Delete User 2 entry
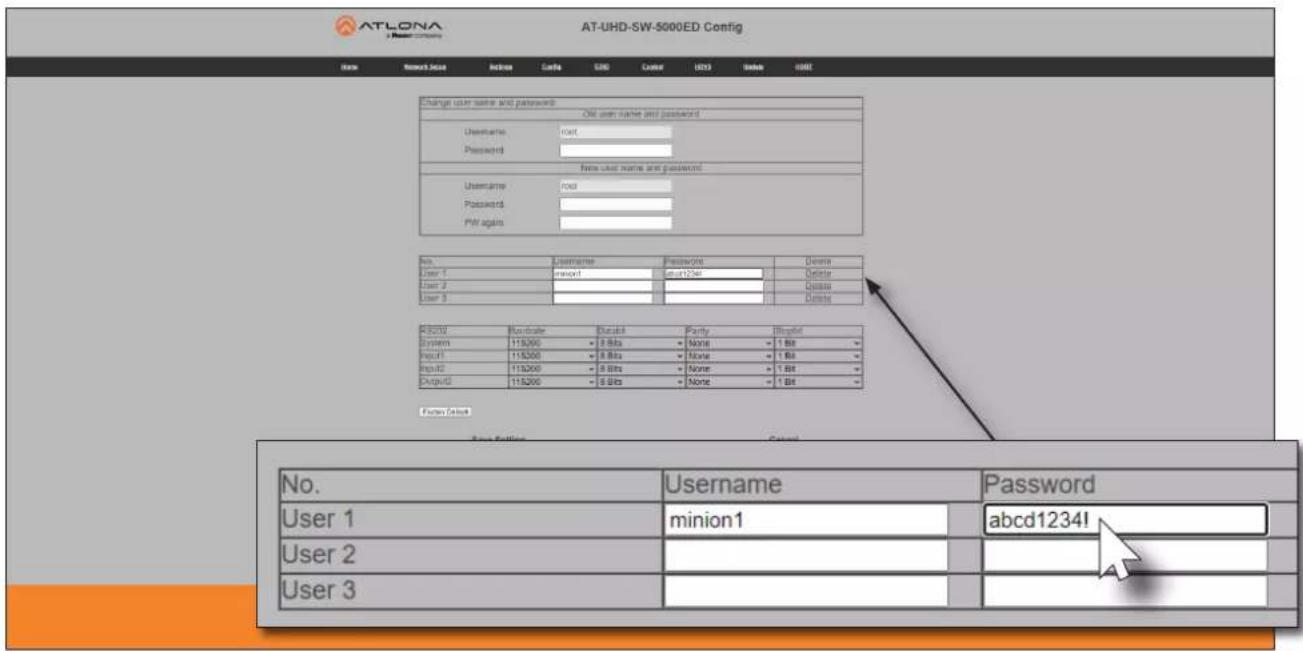The image size is (1303, 651). [818, 285]
